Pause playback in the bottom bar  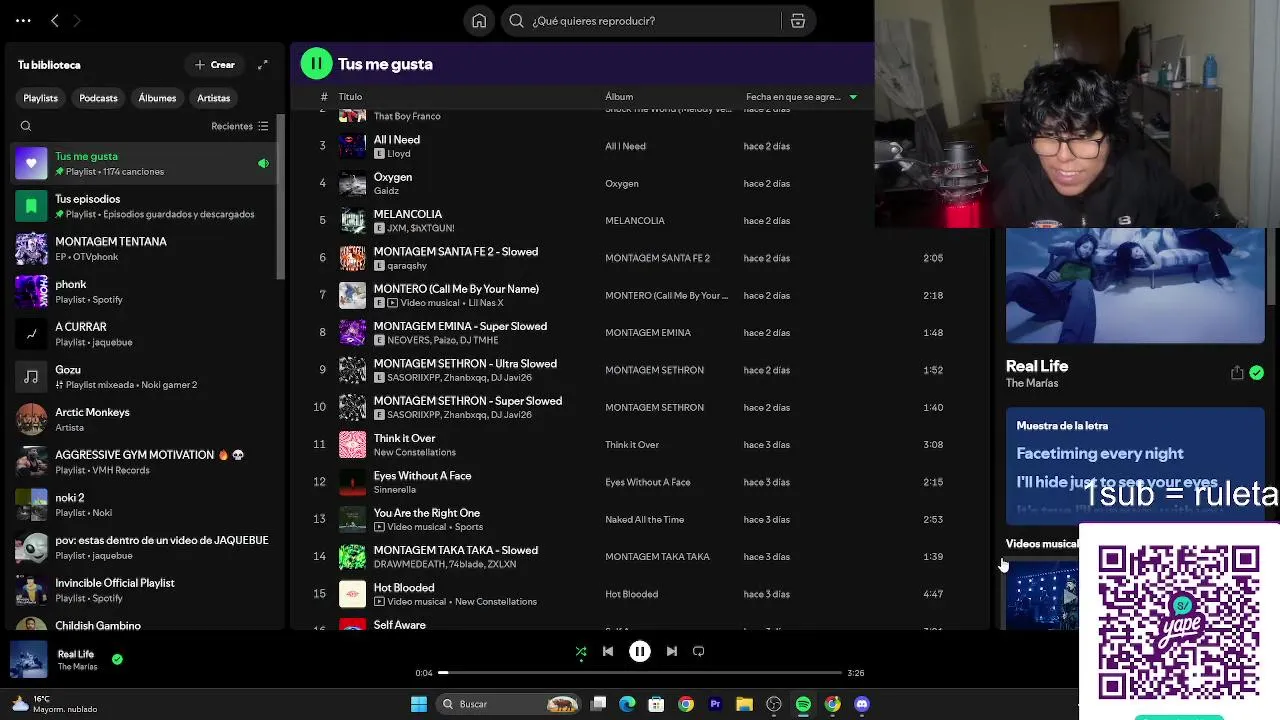point(640,651)
